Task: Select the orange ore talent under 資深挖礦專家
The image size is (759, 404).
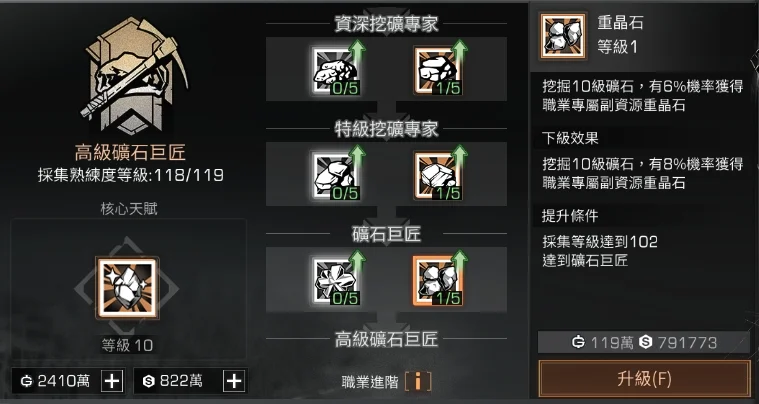Action: tap(438, 71)
